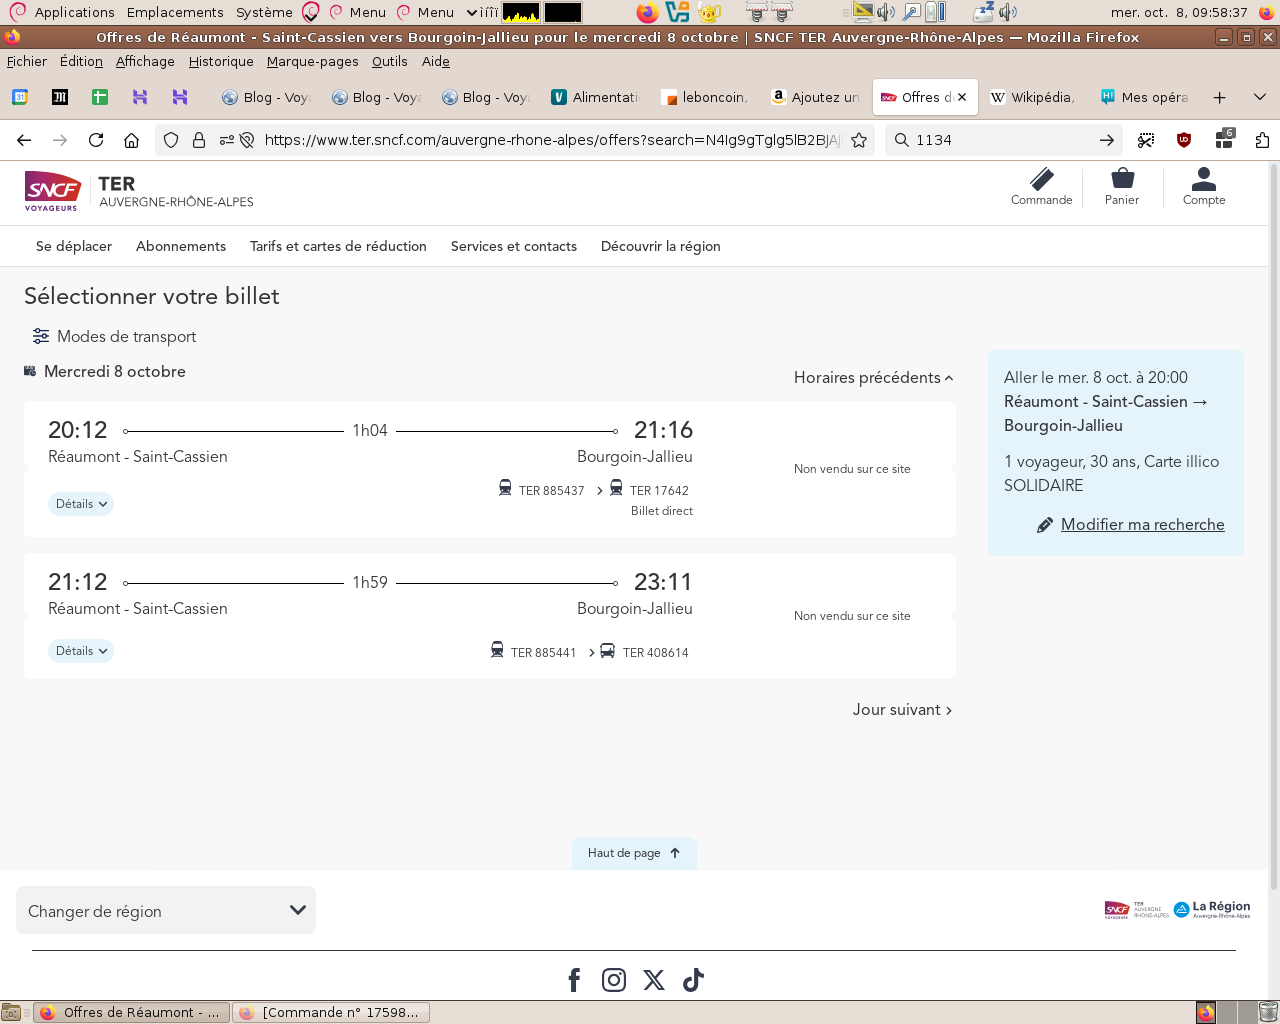Screen dimensions: 1280x1024
Task: Bookmark page with the star icon
Action: 859,140
